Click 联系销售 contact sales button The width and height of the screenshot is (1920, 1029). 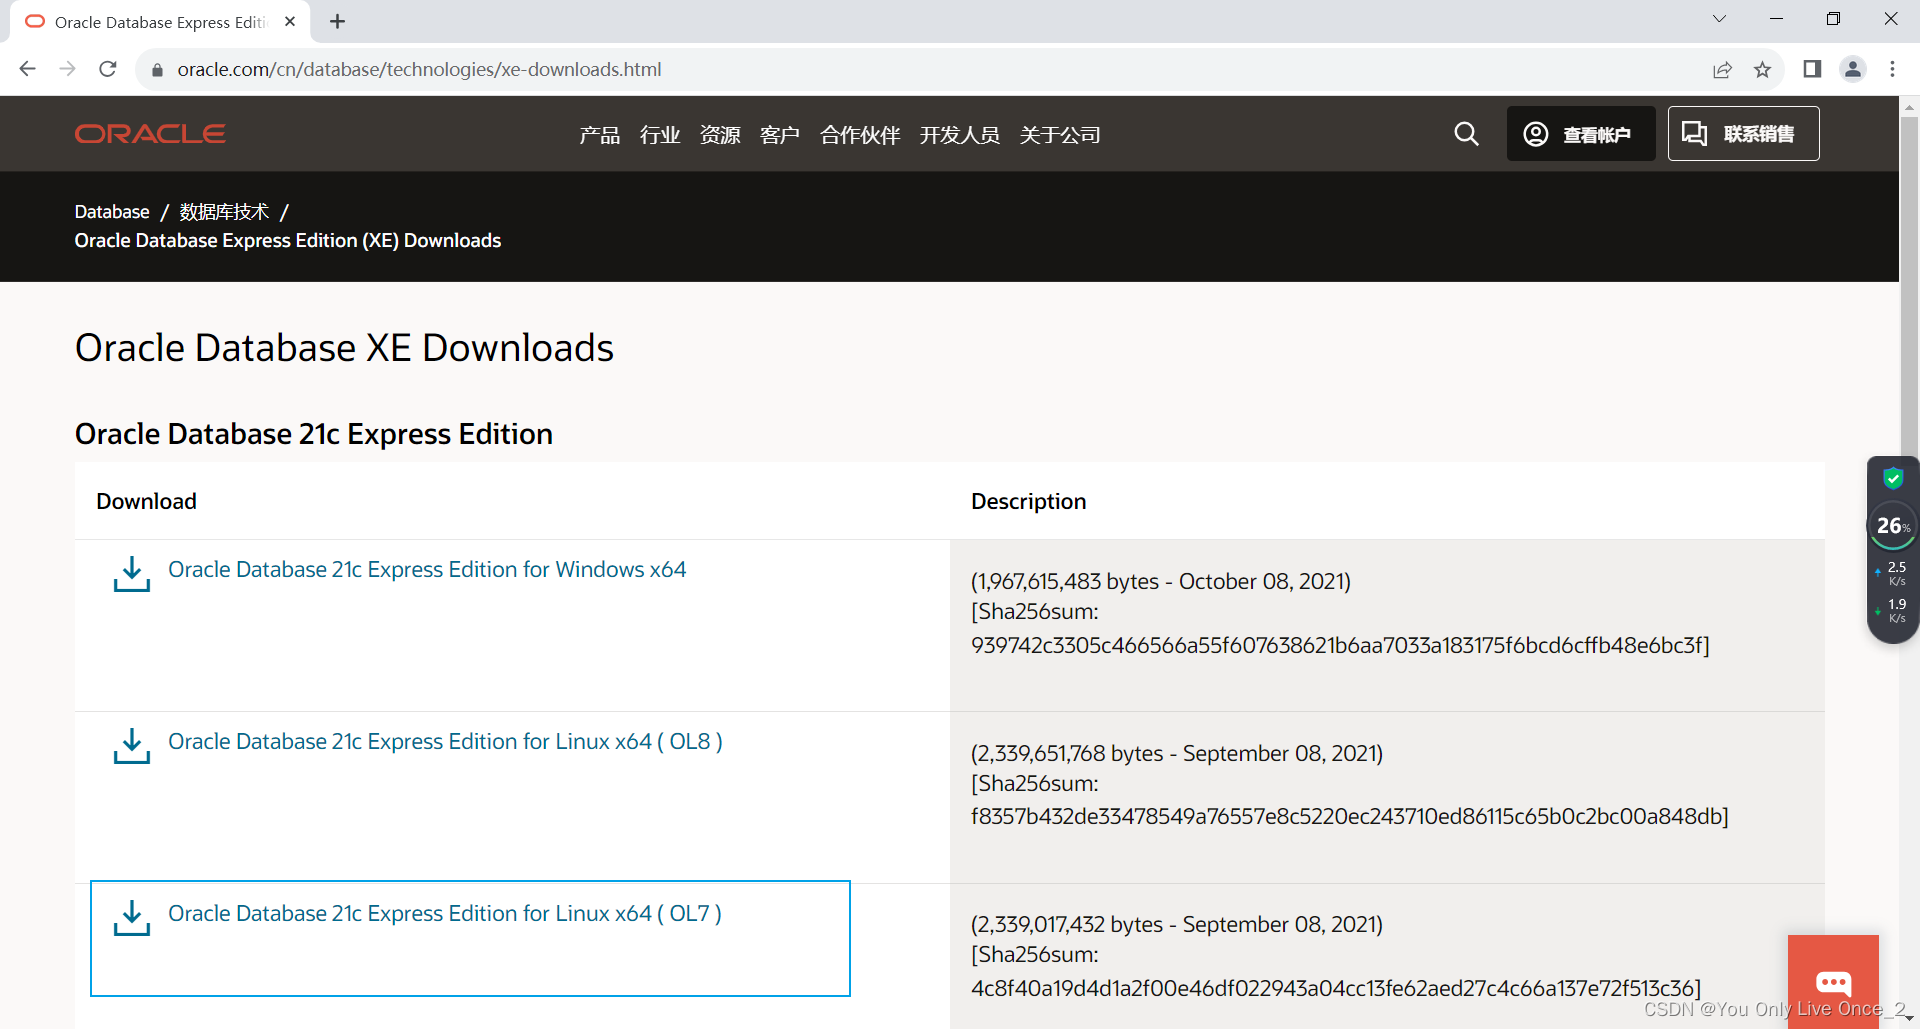click(x=1743, y=134)
